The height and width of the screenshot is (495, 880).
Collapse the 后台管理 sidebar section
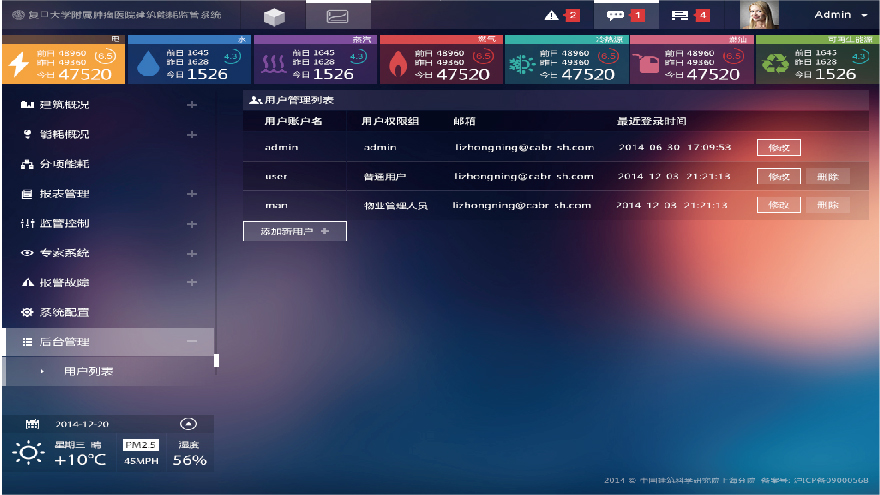[x=192, y=342]
